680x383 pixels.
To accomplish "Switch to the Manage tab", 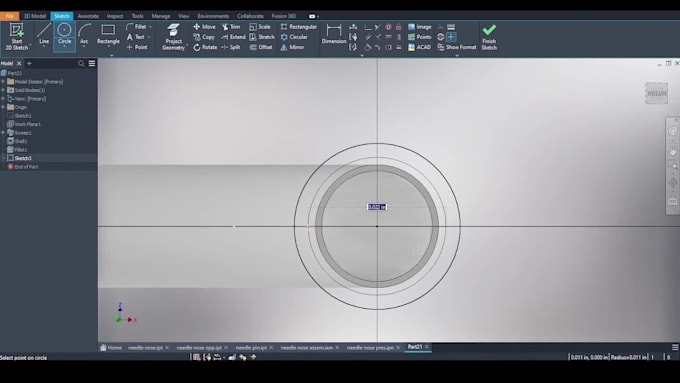I will pyautogui.click(x=161, y=16).
